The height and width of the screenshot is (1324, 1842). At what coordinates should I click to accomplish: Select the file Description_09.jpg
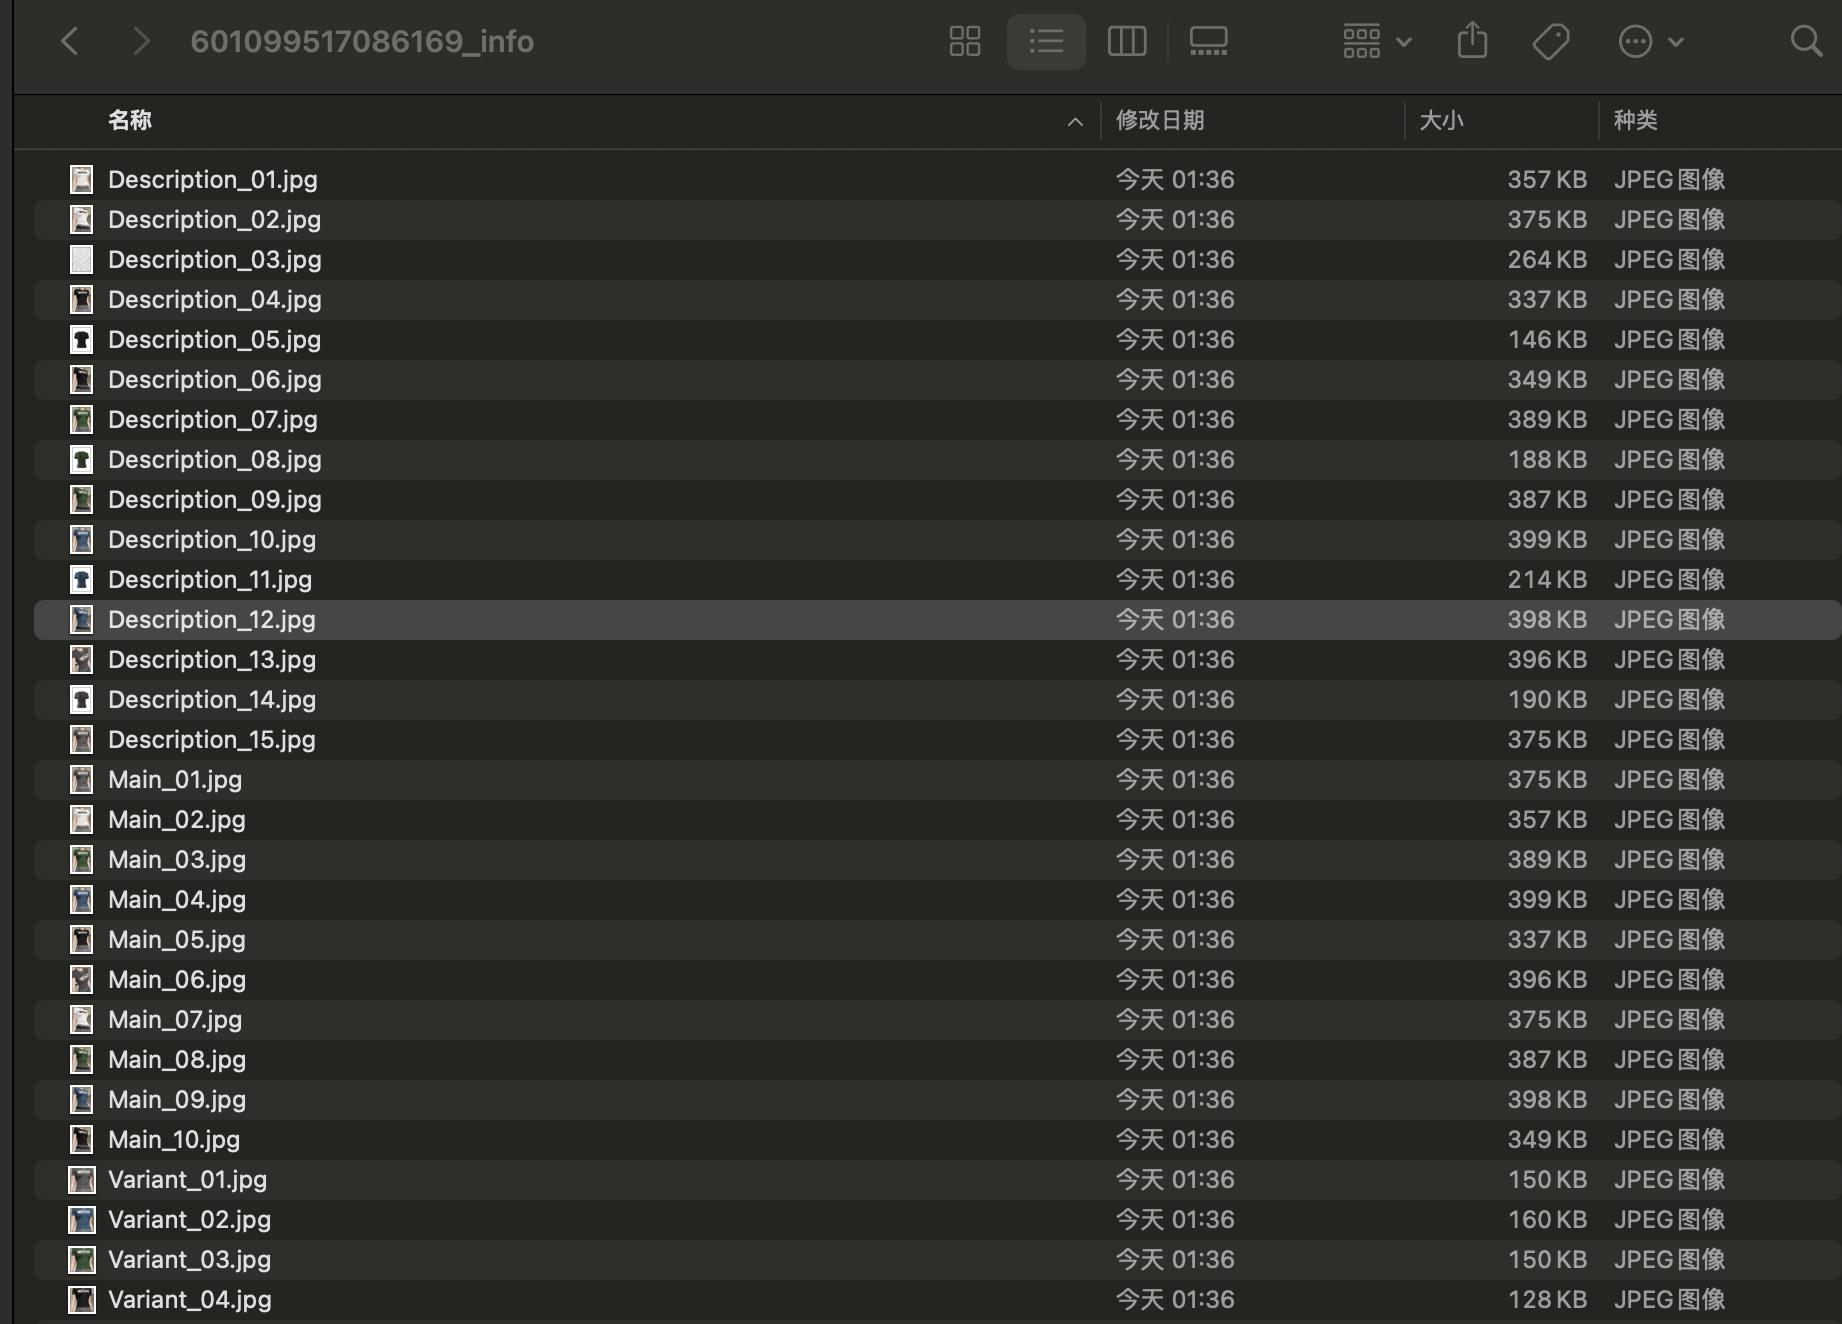tap(937, 499)
